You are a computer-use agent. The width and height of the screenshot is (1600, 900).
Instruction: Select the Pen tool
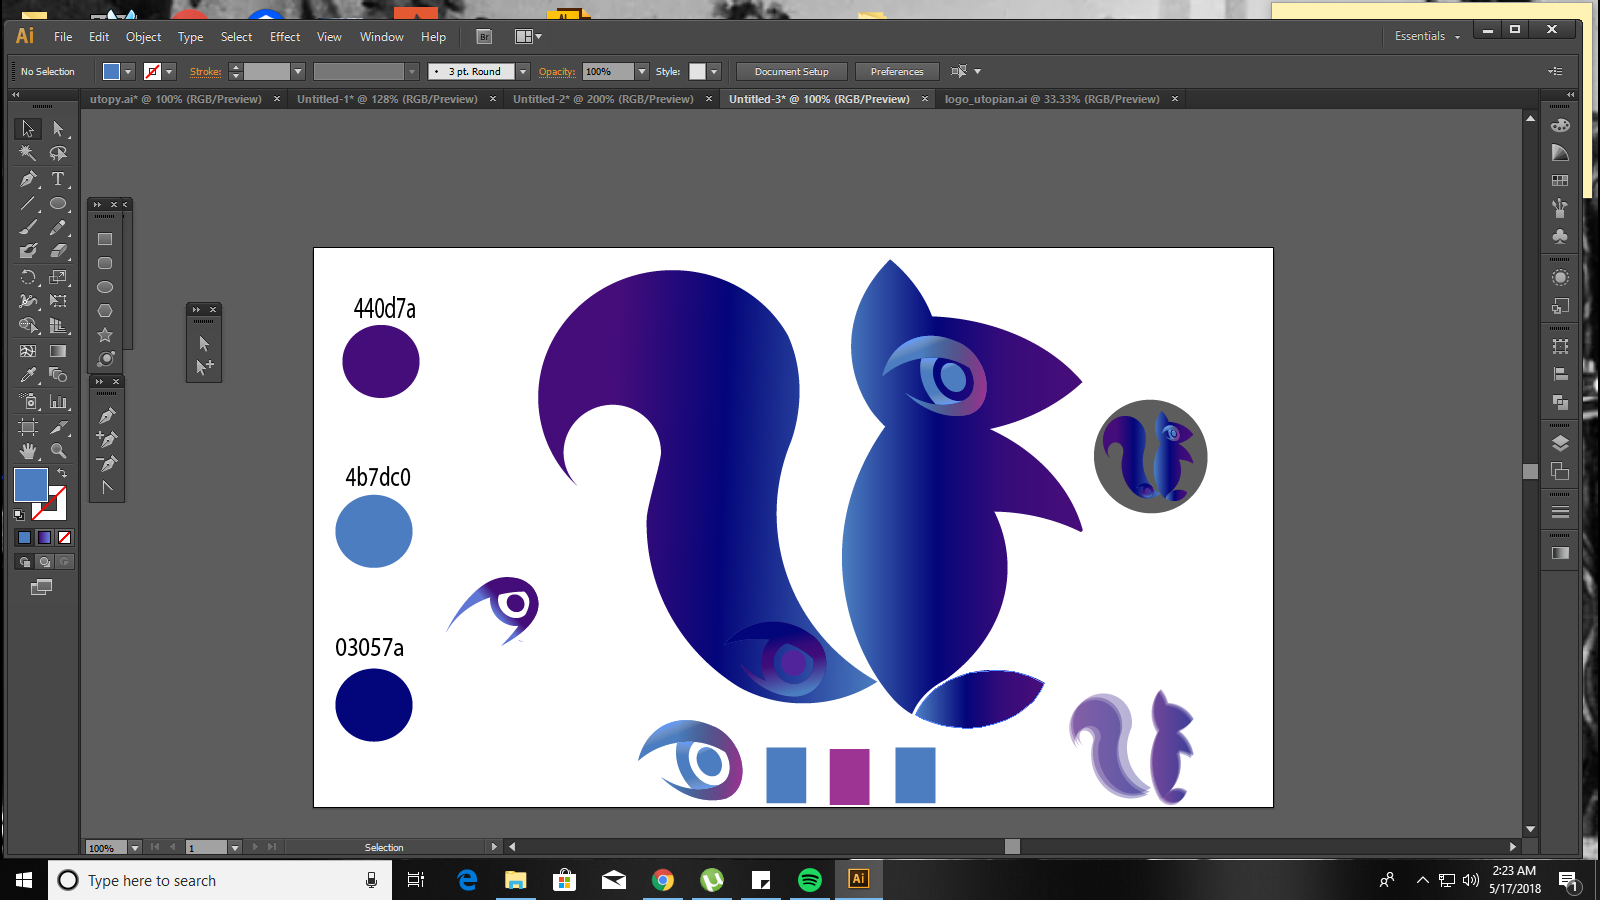tap(28, 179)
